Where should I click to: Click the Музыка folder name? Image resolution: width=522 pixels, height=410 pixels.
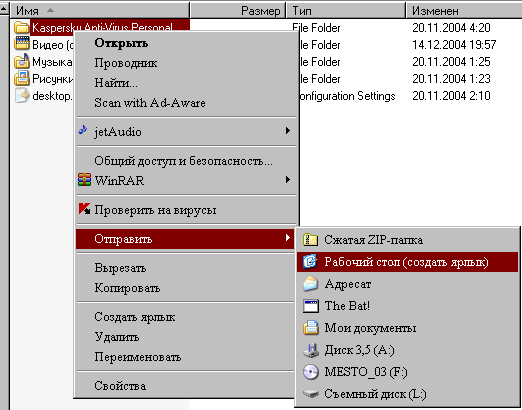tap(52, 62)
